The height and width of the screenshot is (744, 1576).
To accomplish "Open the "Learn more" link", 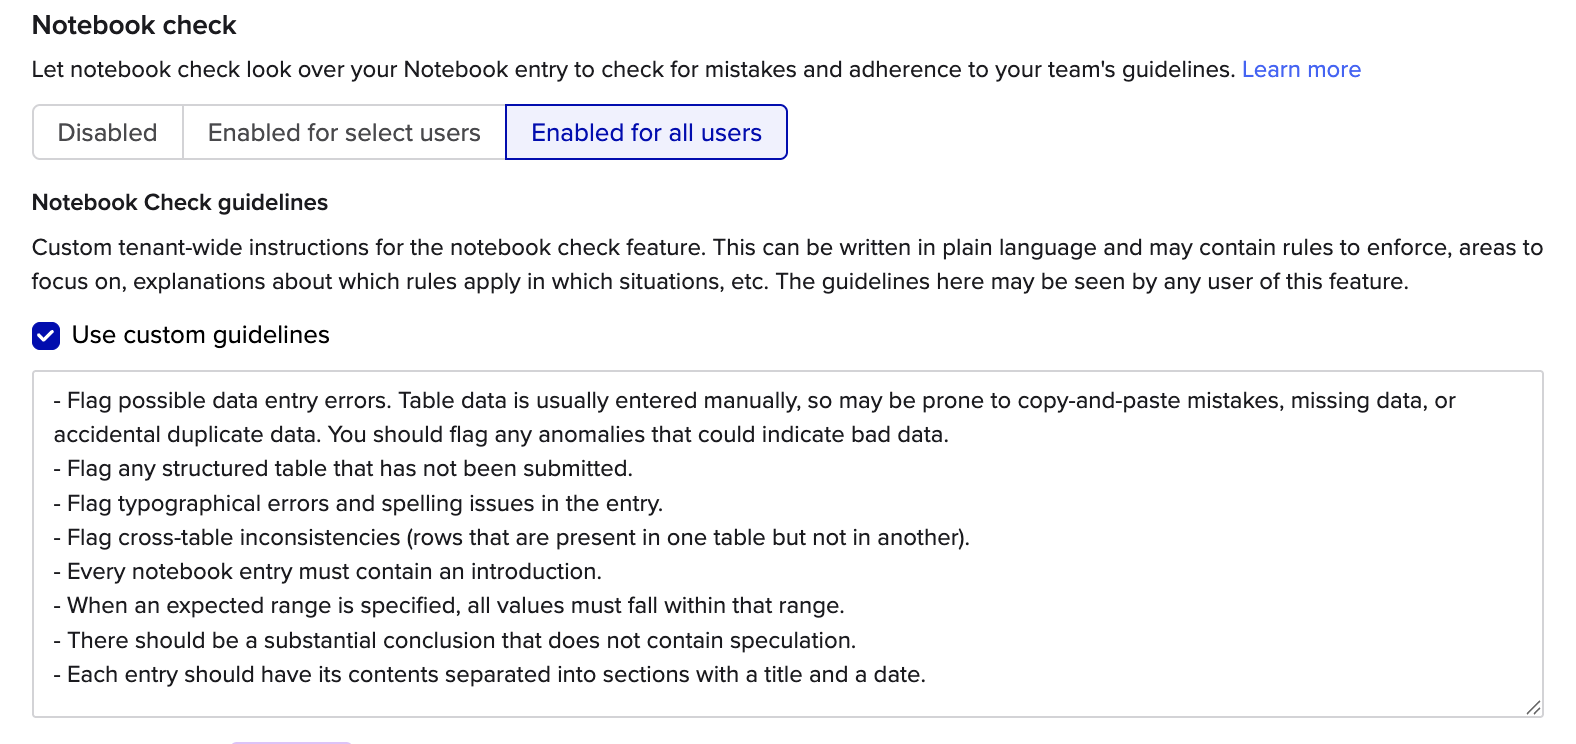I will [1301, 70].
